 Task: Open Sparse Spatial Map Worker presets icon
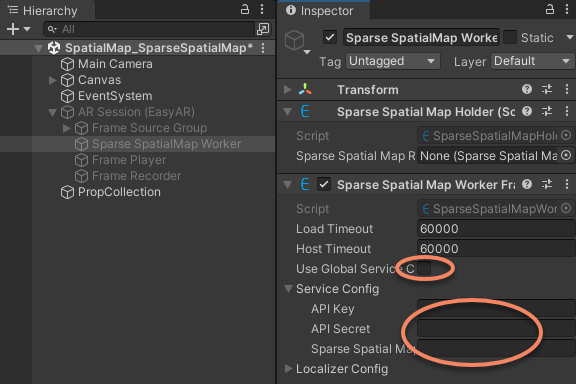coord(547,184)
